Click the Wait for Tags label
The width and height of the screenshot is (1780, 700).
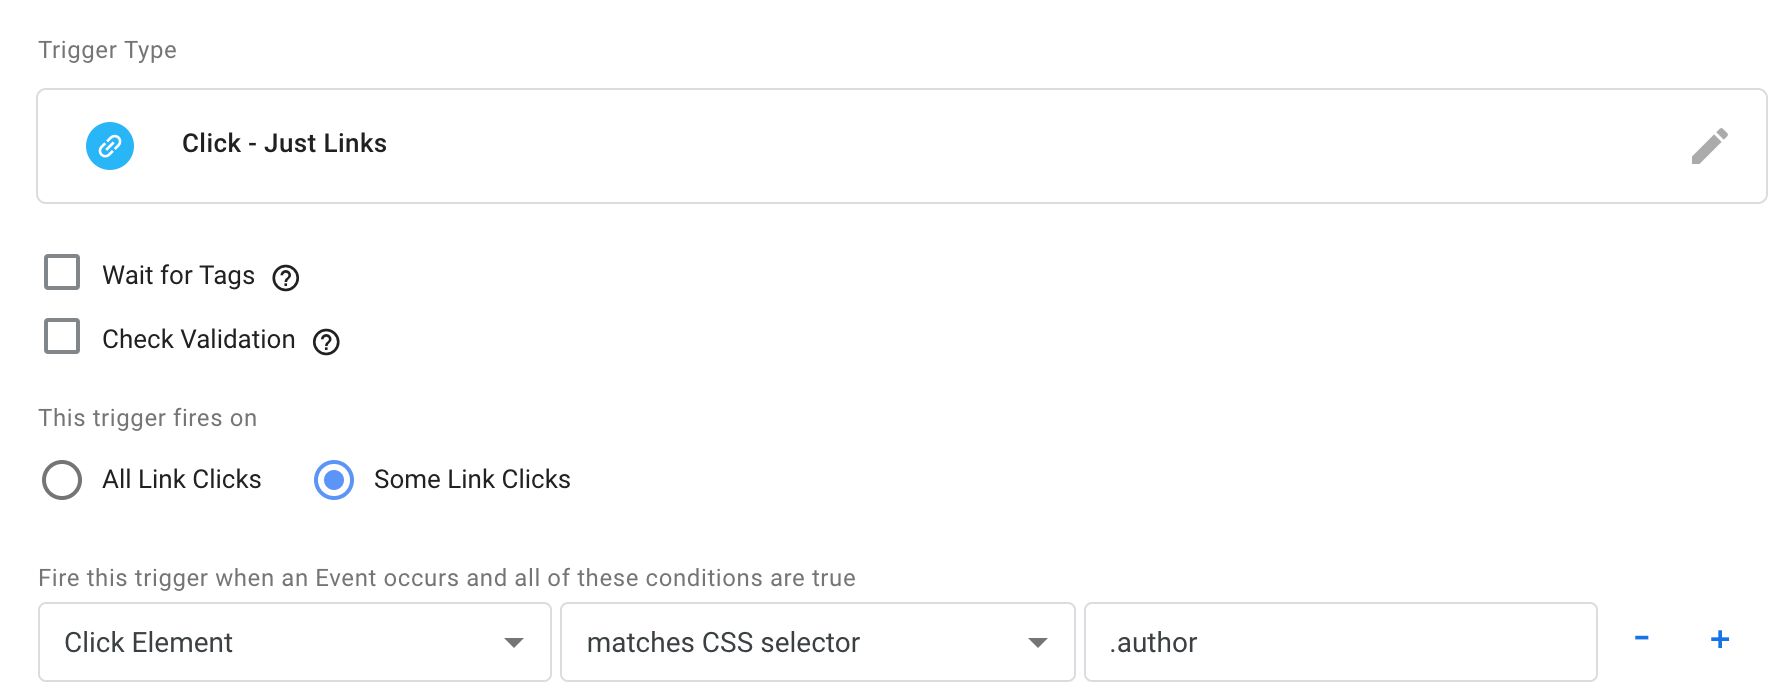pyautogui.click(x=179, y=275)
